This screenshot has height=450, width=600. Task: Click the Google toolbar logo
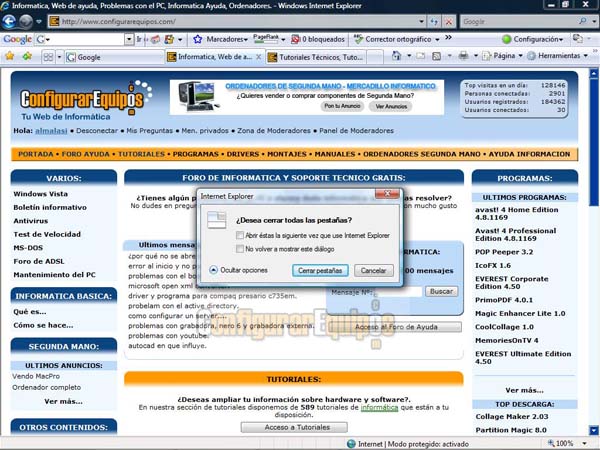[x=17, y=39]
